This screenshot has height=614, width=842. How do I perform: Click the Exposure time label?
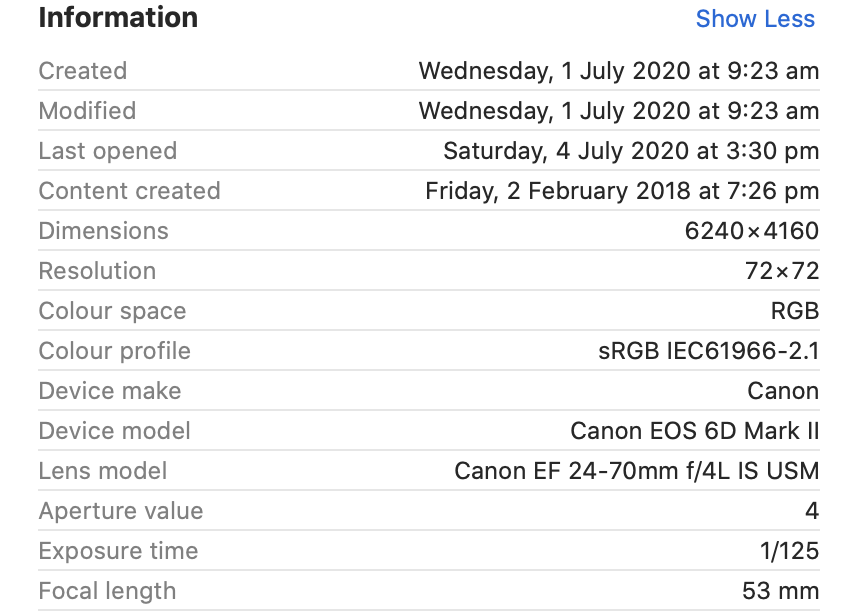[x=118, y=551]
